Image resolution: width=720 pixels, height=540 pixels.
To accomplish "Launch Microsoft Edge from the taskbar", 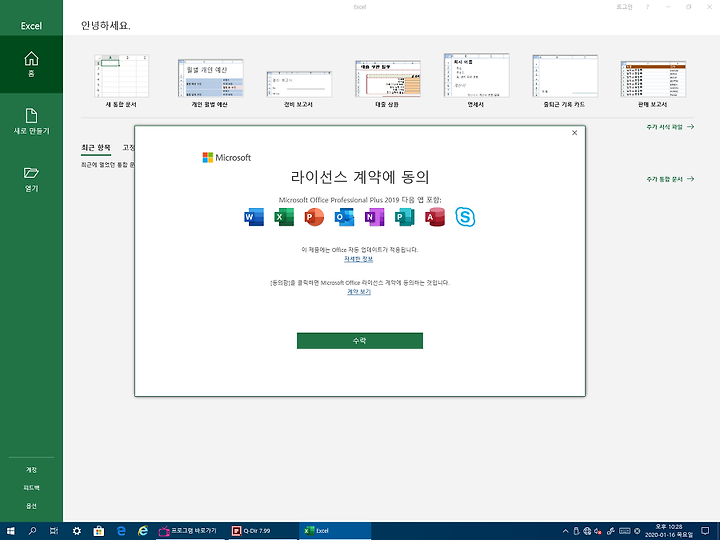I will click(x=121, y=531).
